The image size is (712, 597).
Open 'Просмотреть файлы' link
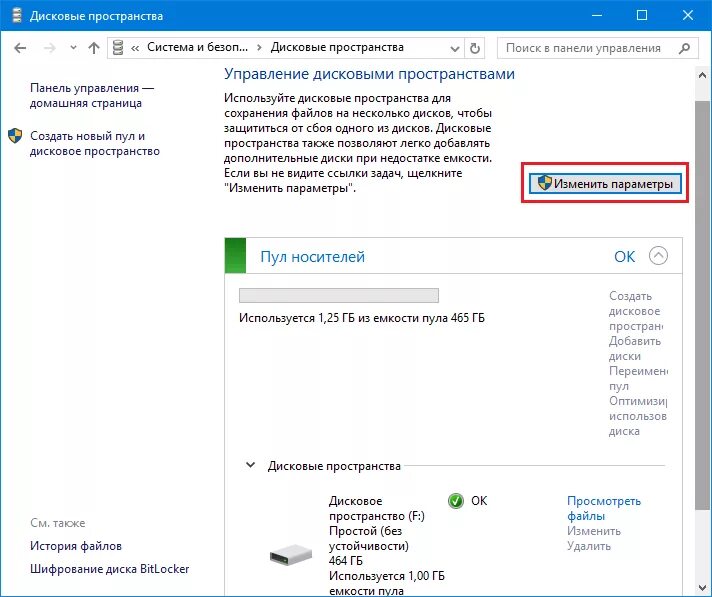pos(604,508)
